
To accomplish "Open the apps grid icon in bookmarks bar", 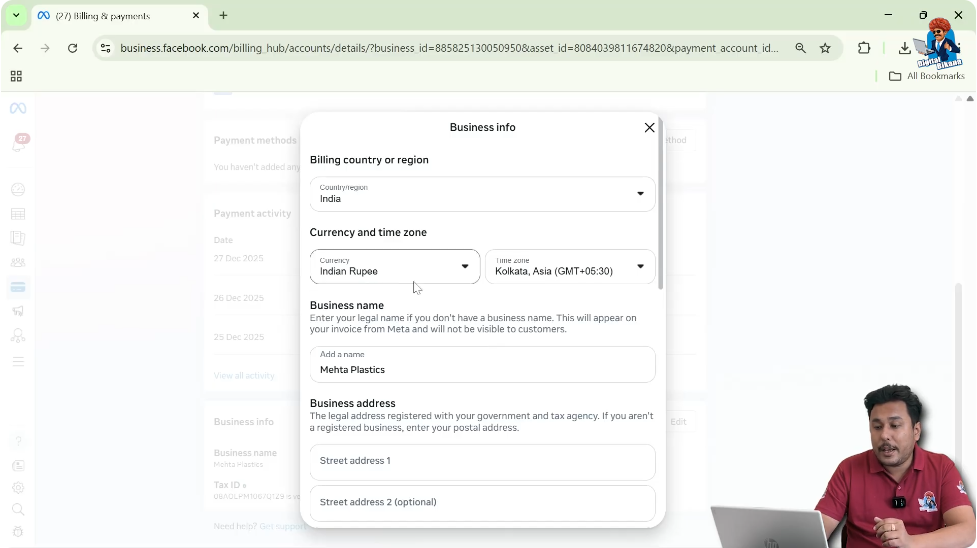I will pyautogui.click(x=16, y=76).
